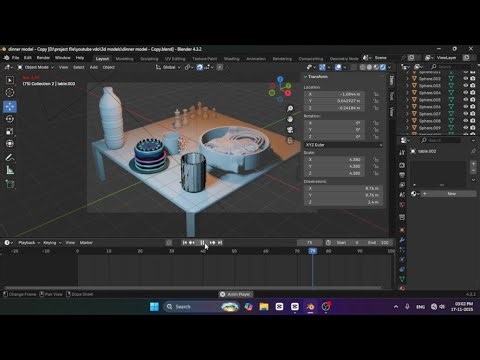This screenshot has width=480, height=360.
Task: Click the Blender icon in the taskbar
Action: point(310,307)
